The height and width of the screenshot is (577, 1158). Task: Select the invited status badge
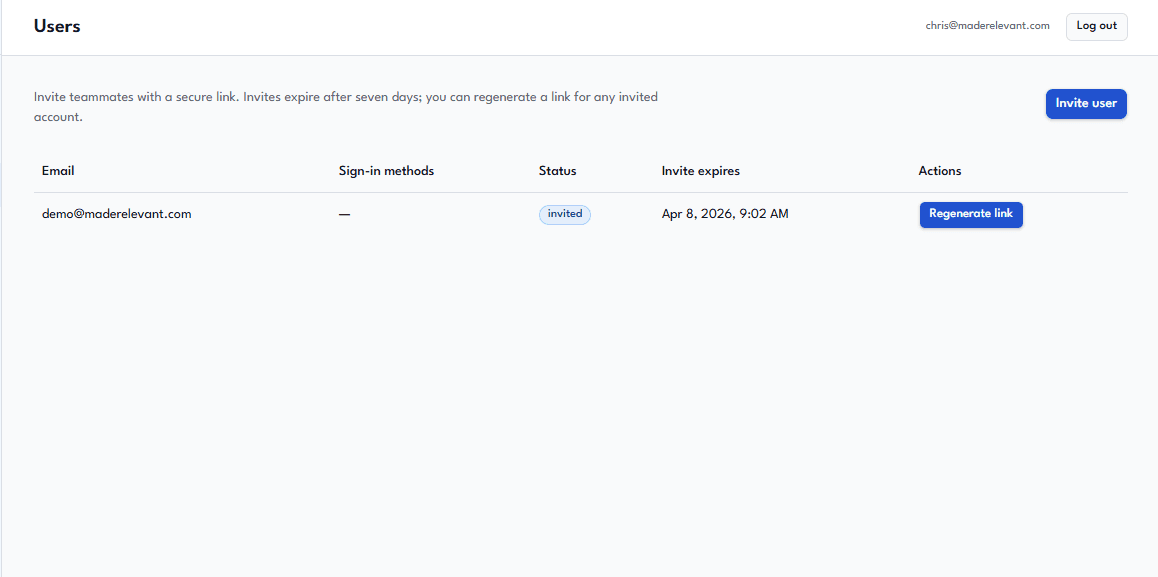(564, 214)
